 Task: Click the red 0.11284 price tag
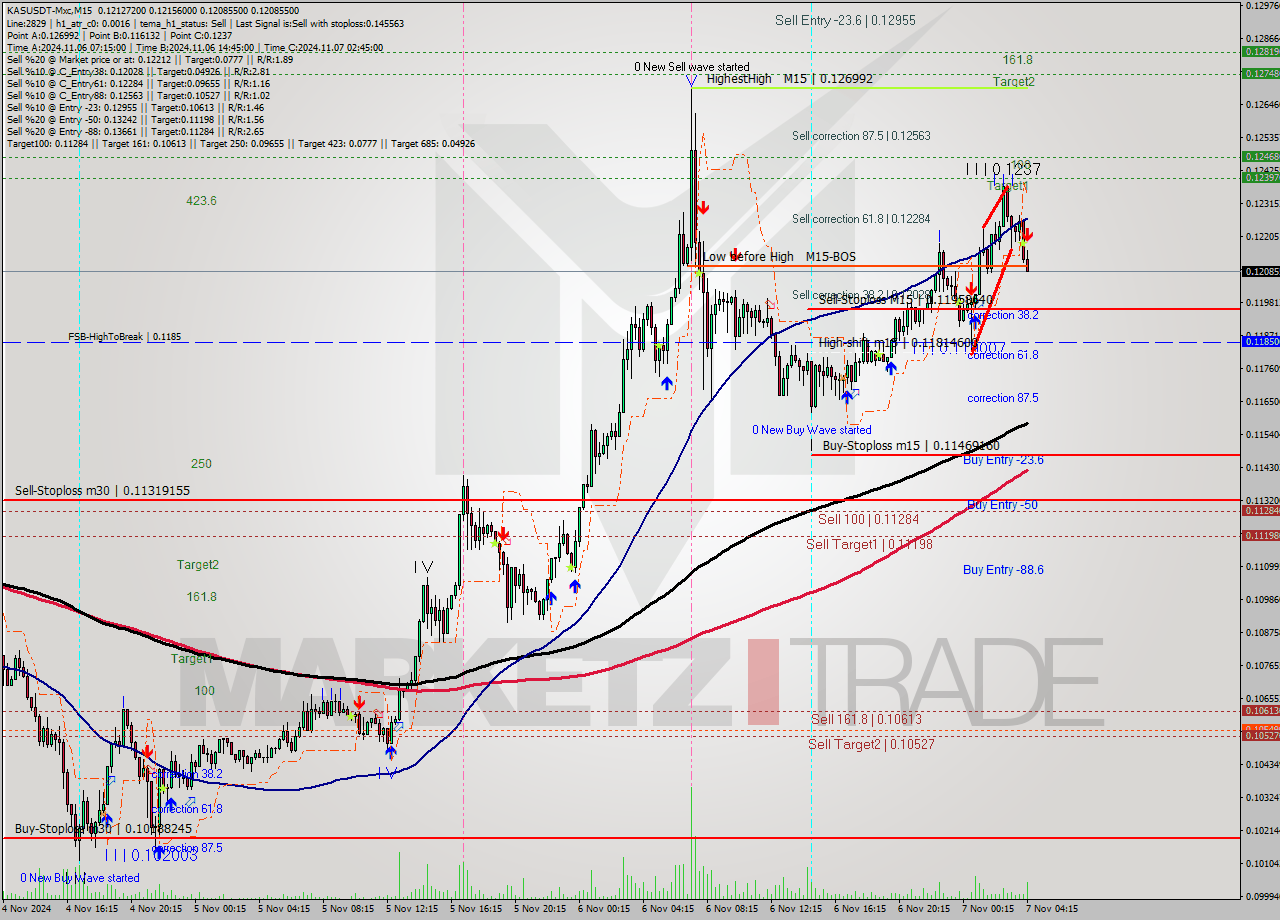pyautogui.click(x=1259, y=510)
